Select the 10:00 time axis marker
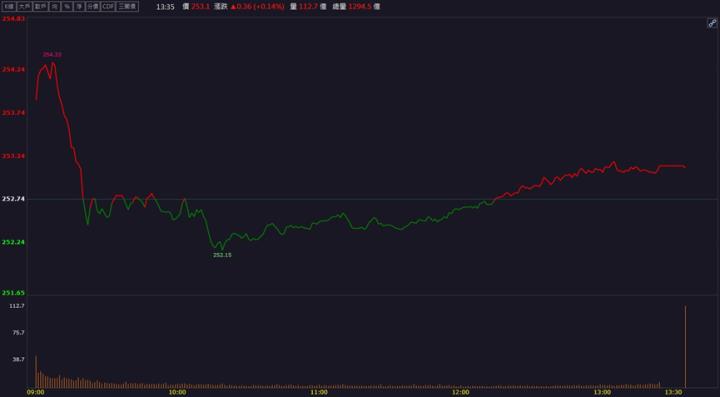Screen dimensions: 720x397 (177, 392)
